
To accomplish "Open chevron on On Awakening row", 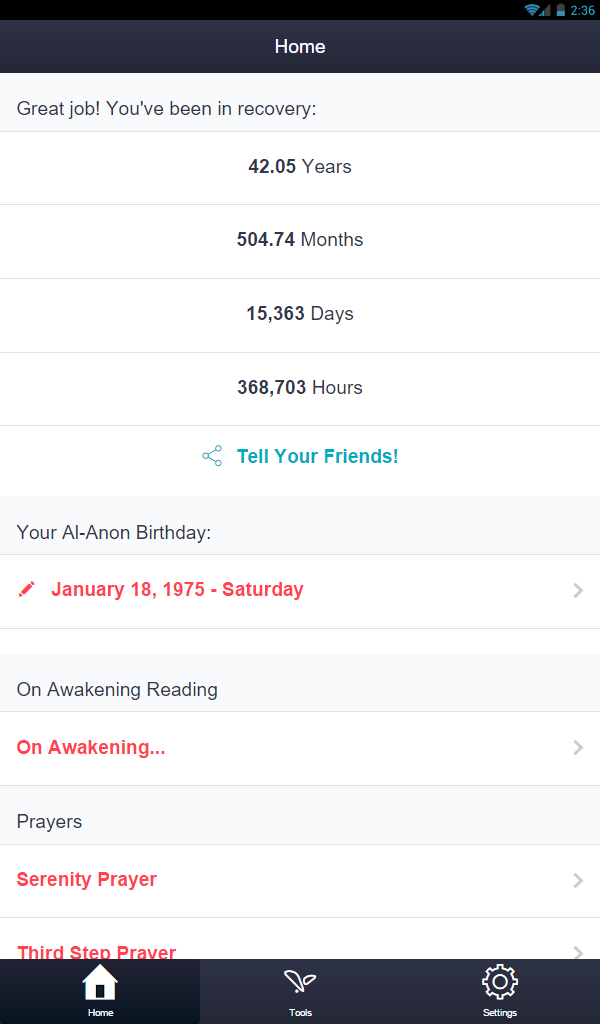I will click(578, 747).
